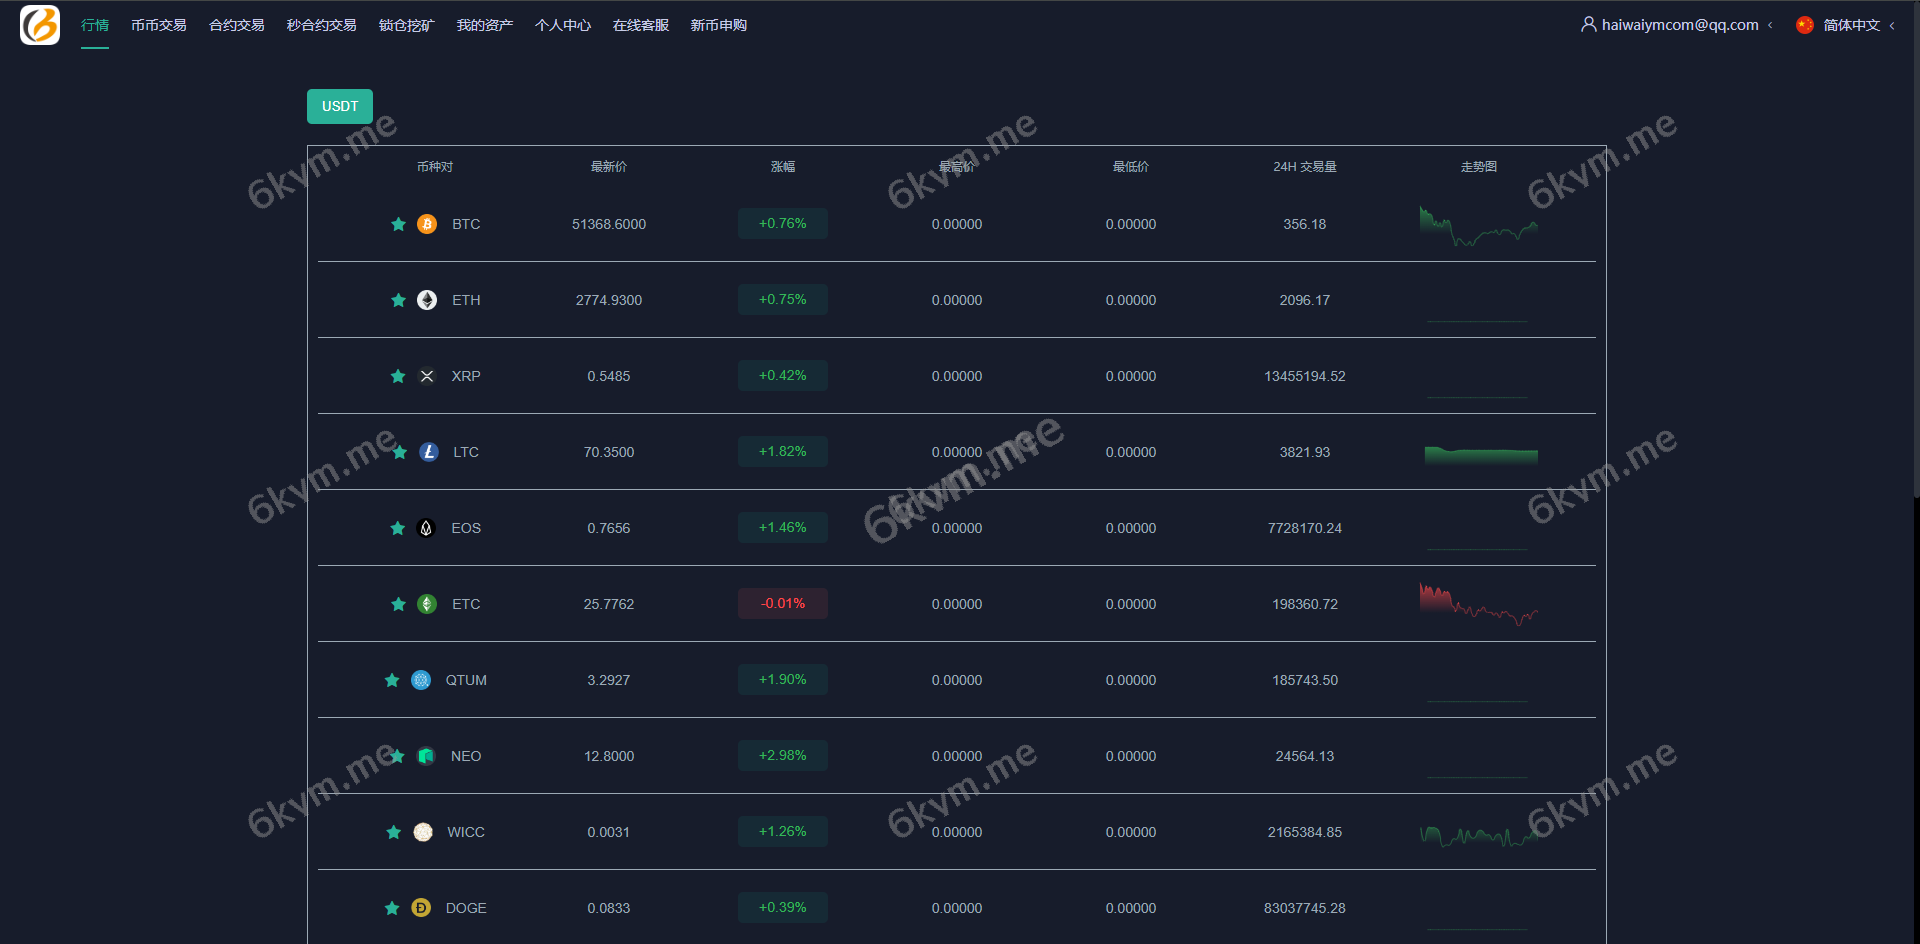Click the +0.76% change badge for BTC
This screenshot has width=1920, height=944.
coord(782,224)
